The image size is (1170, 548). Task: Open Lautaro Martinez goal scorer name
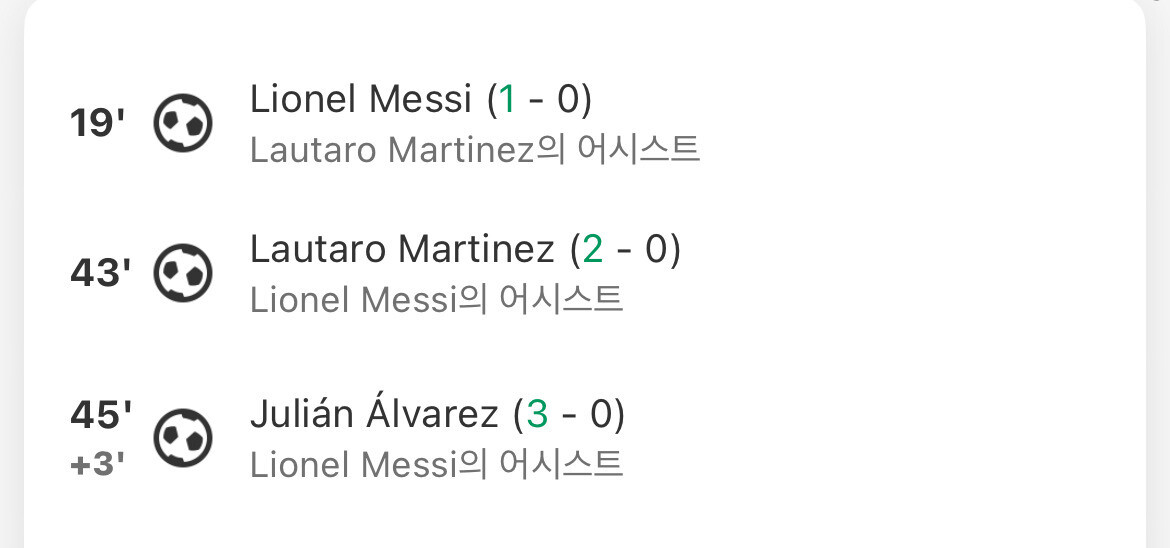[402, 249]
